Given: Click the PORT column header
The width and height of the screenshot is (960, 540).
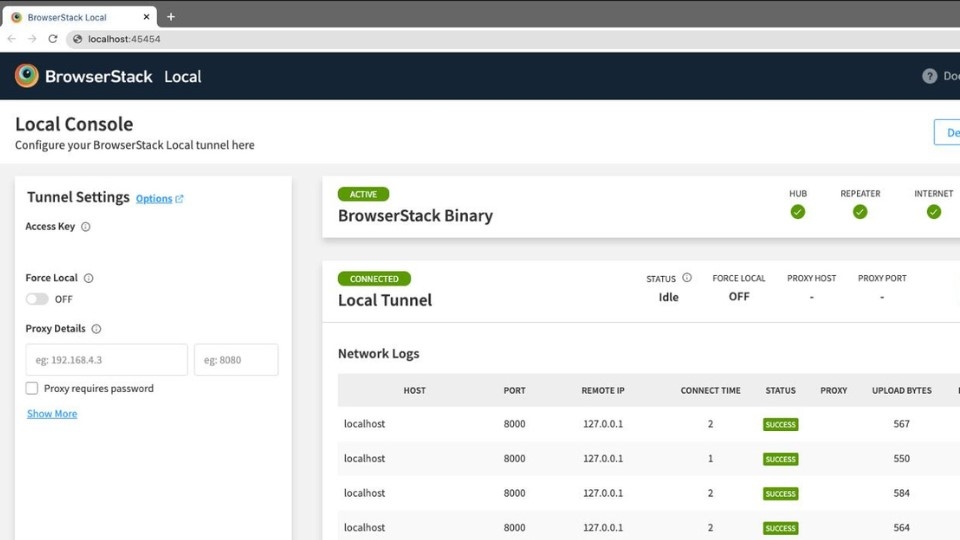Looking at the screenshot, I should [514, 390].
